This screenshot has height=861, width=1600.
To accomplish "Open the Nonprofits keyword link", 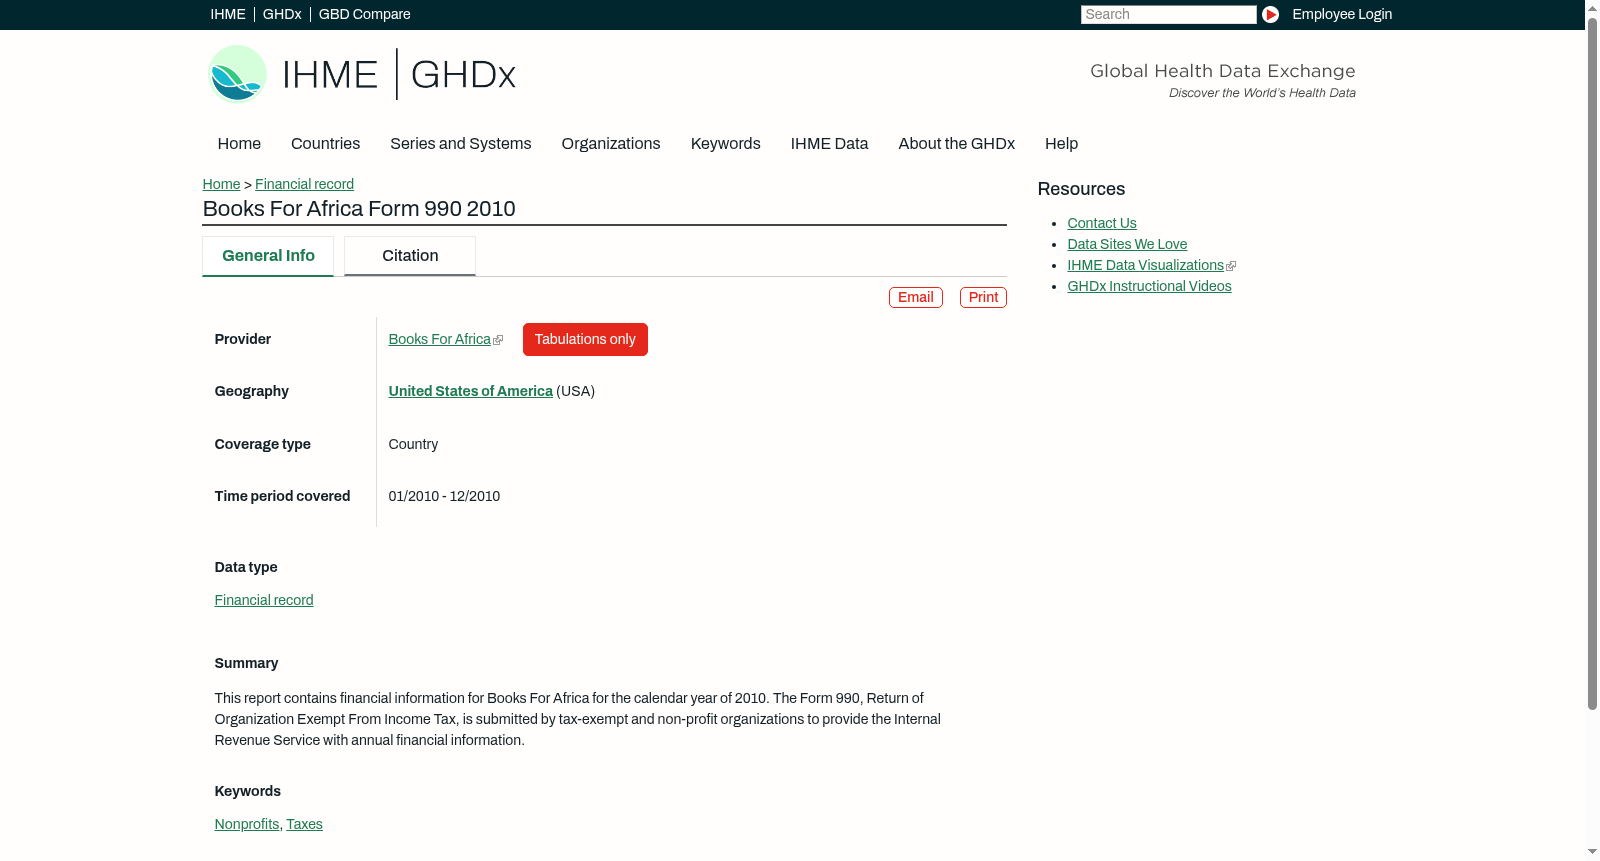I will pos(247,824).
